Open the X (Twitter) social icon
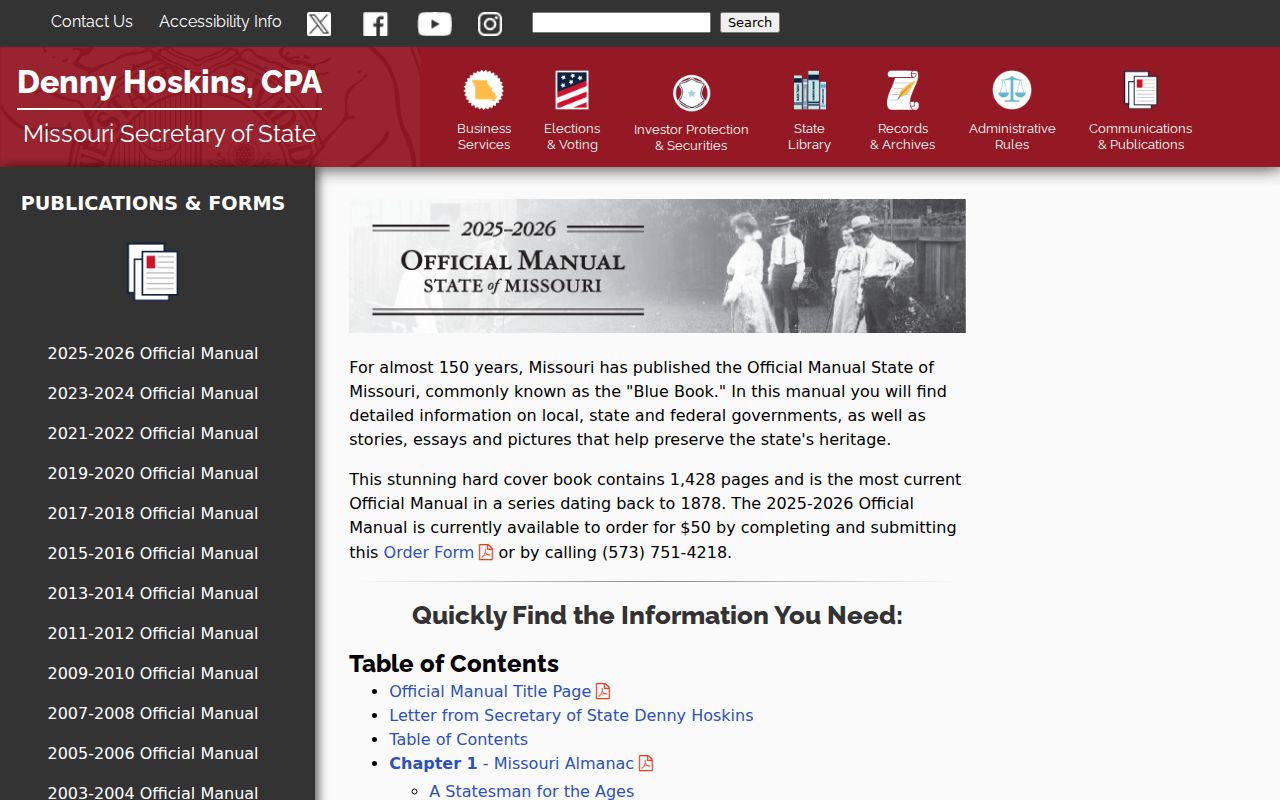The image size is (1280, 800). 319,23
